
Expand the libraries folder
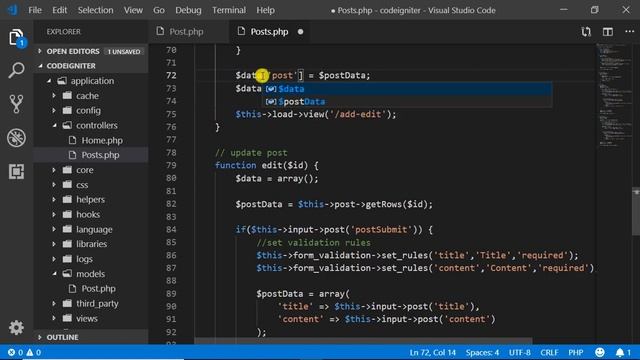tap(91, 244)
